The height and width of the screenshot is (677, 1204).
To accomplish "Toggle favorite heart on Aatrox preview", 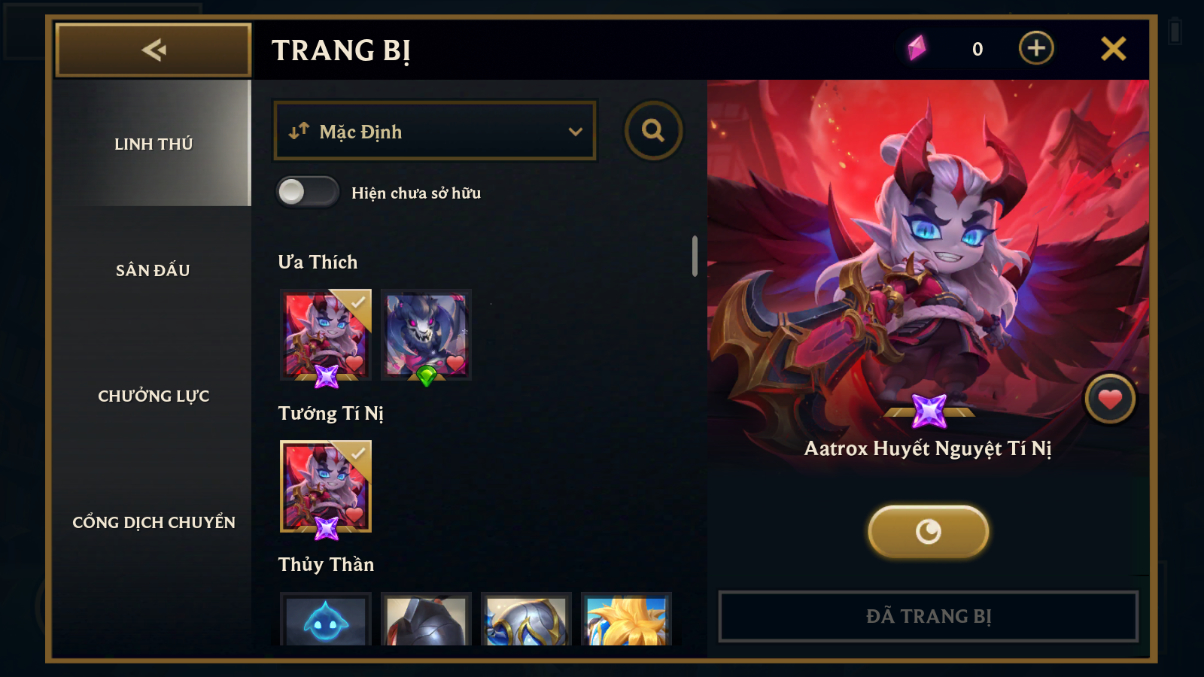I will coord(1110,400).
